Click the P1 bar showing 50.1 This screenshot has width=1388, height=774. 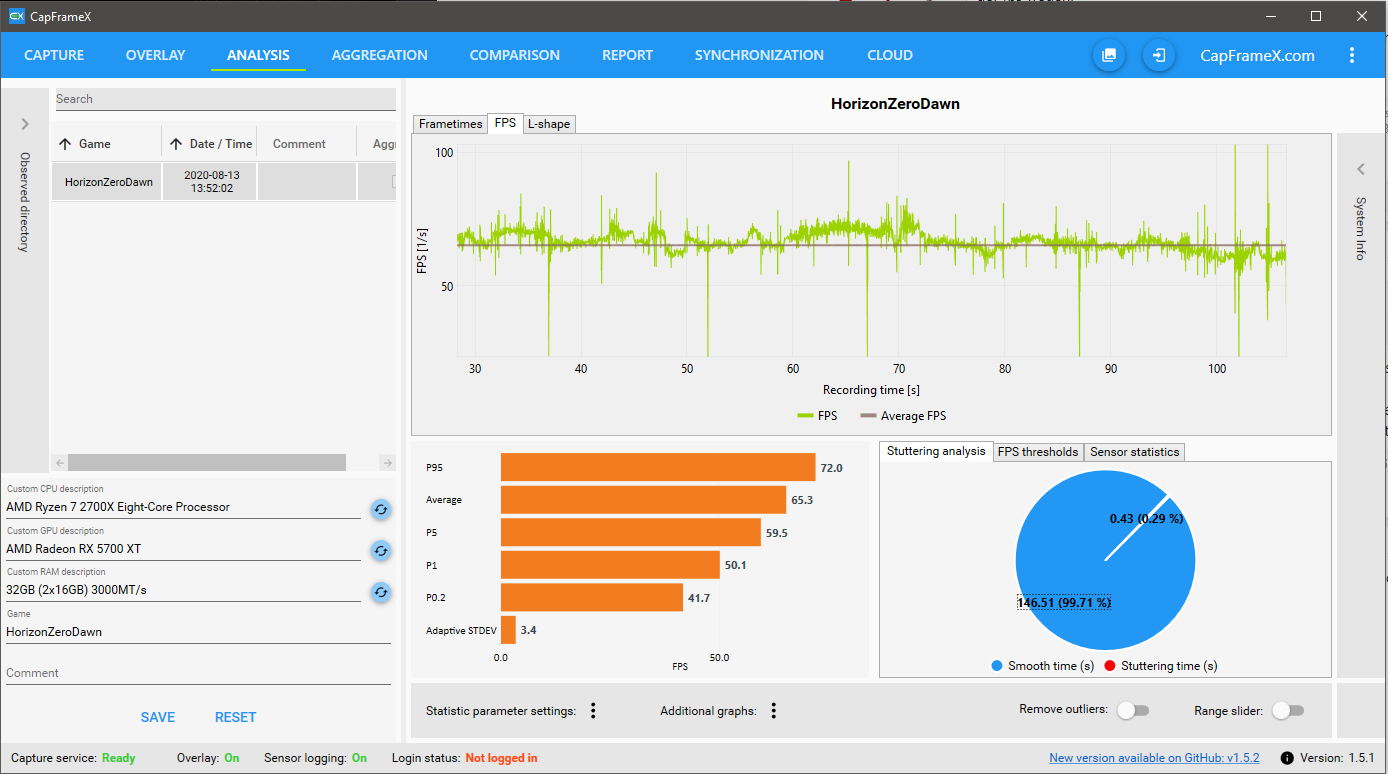coord(610,565)
